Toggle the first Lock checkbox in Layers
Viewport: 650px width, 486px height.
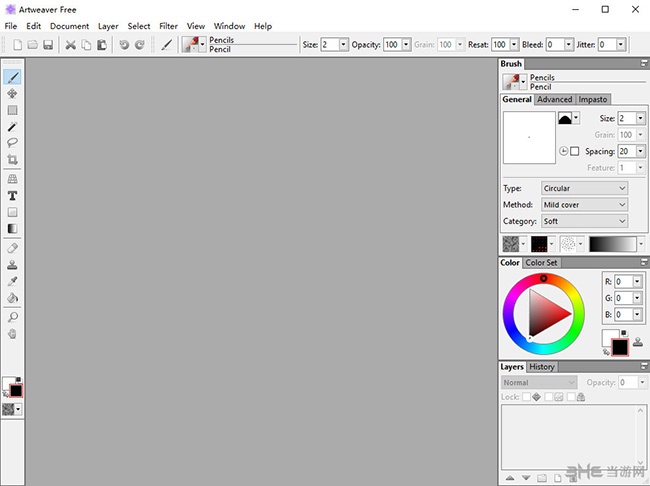pyautogui.click(x=526, y=397)
